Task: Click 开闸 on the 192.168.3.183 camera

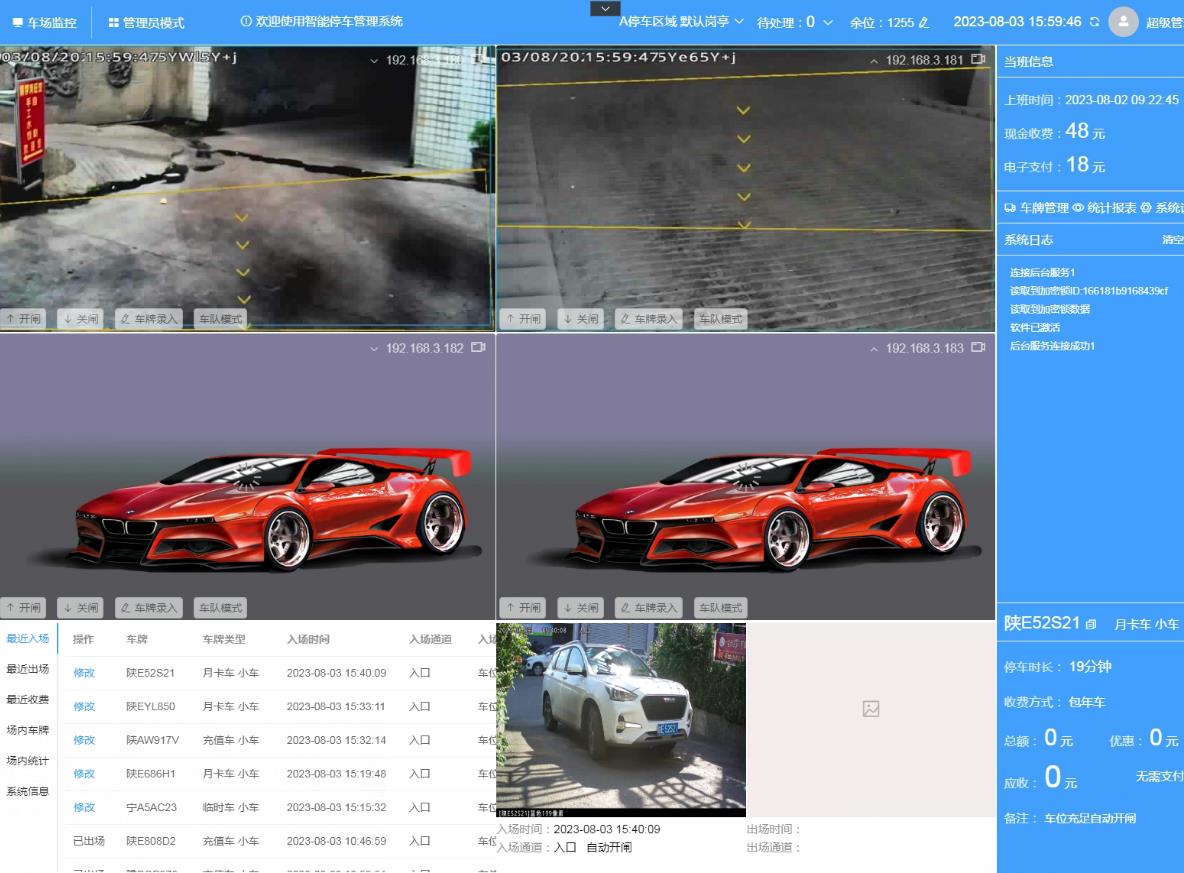Action: (x=523, y=607)
